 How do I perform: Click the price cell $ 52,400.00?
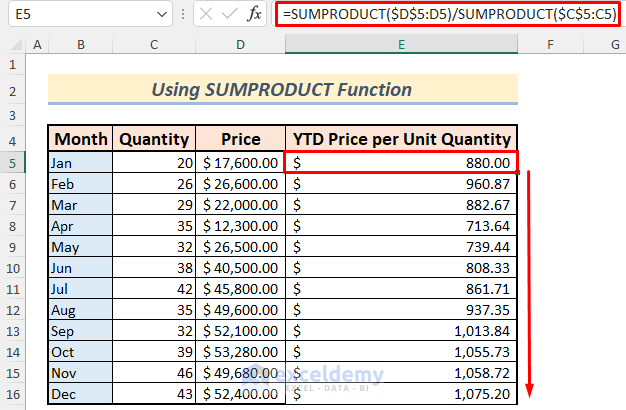[x=240, y=393]
